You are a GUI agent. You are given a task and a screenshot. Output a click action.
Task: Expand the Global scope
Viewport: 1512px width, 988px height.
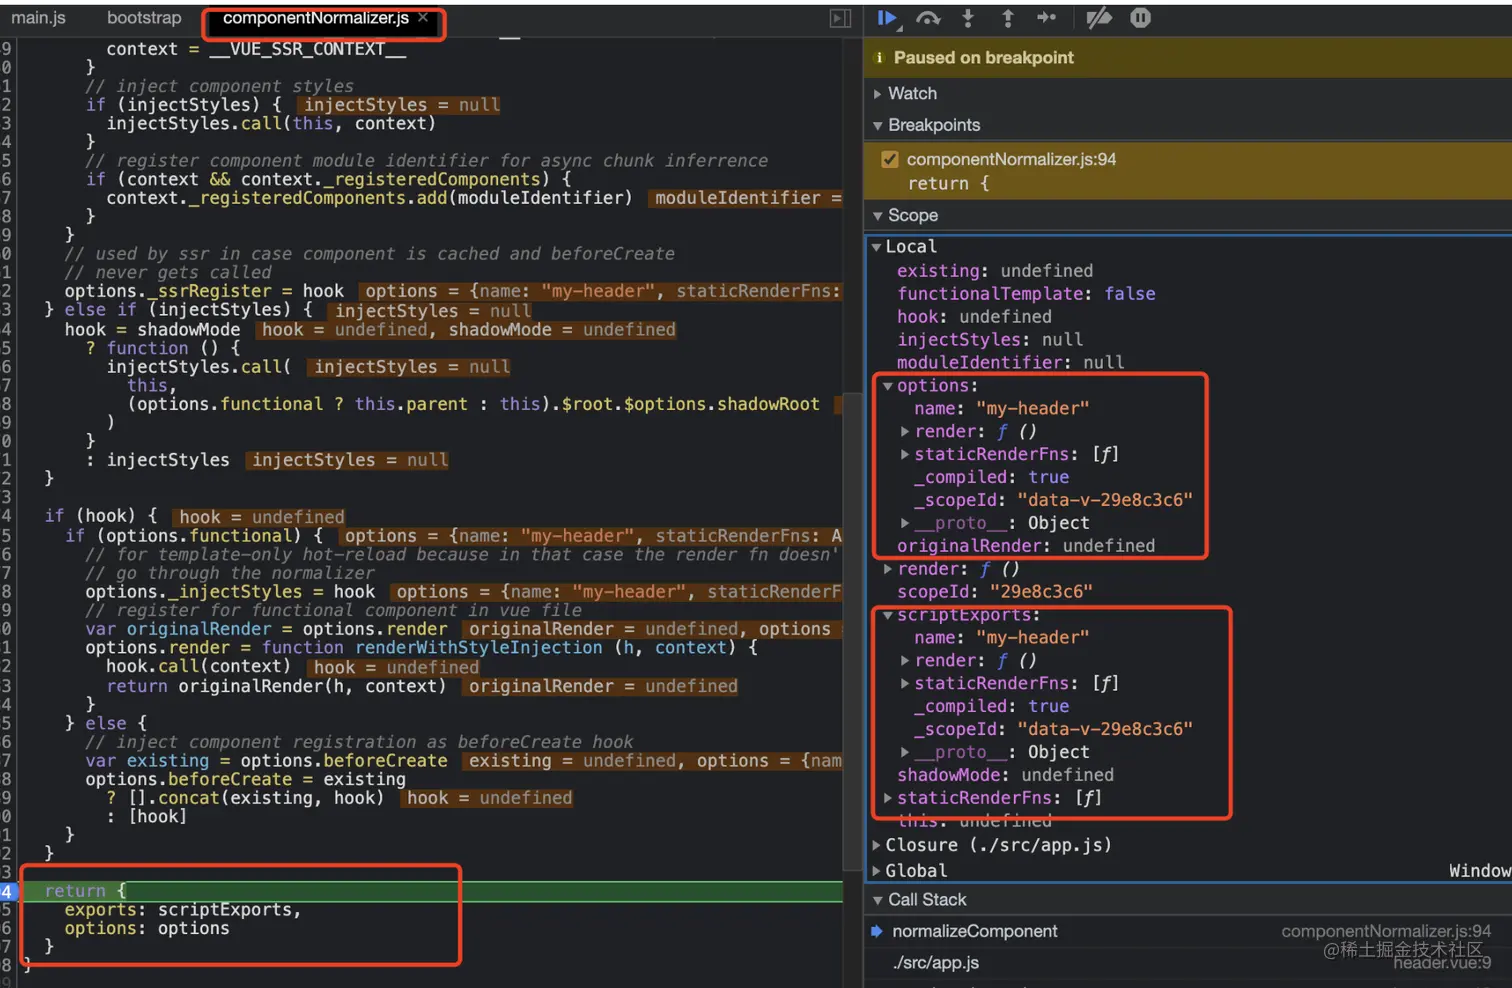point(877,871)
